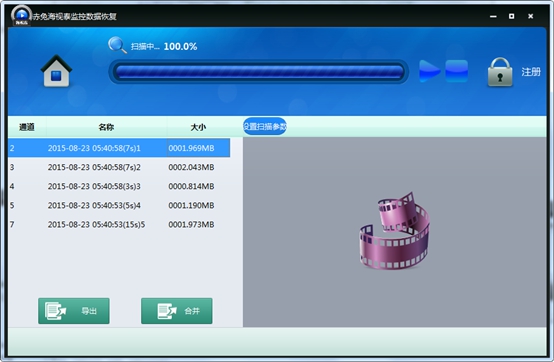This screenshot has height=362, width=554.
Task: Select row 2015-08-23 05:40:58(7s)1
Action: pyautogui.click(x=119, y=148)
